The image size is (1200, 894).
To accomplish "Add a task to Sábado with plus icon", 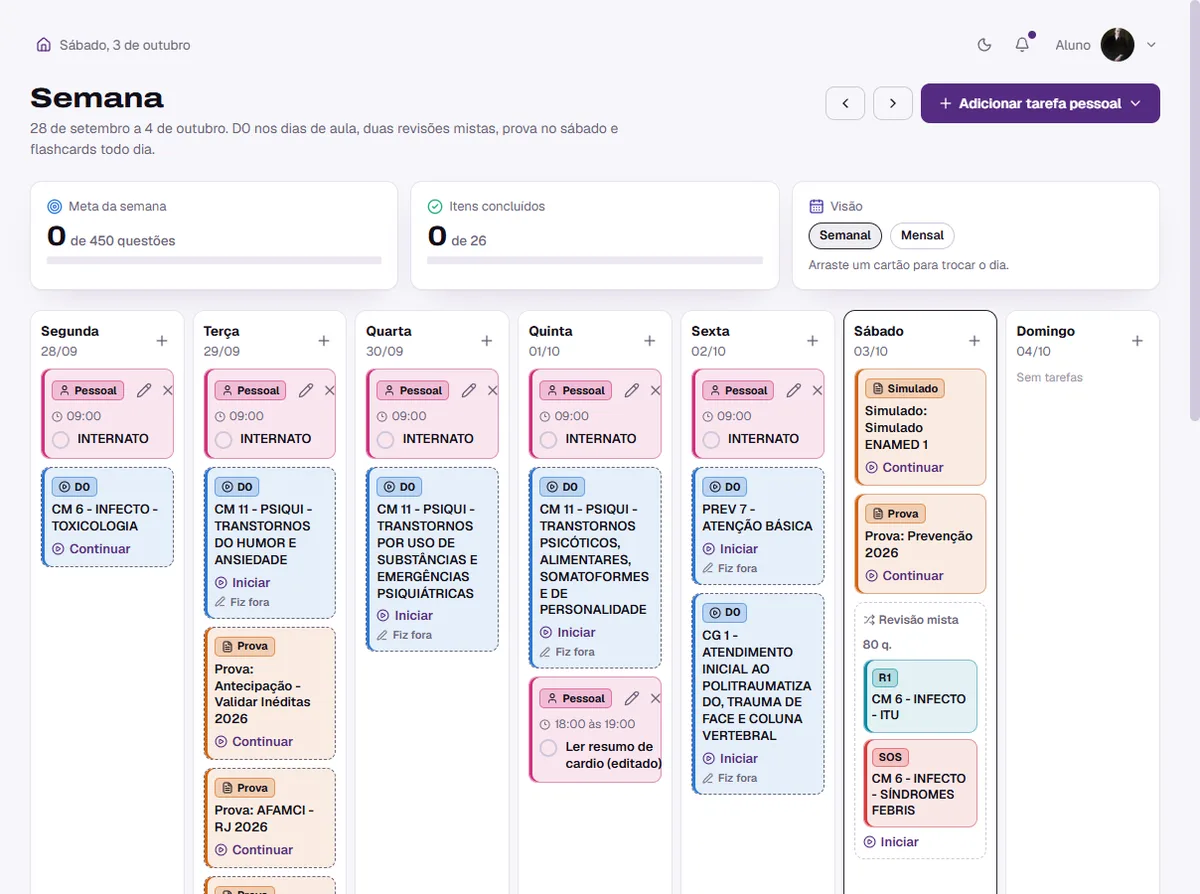I will pos(975,341).
